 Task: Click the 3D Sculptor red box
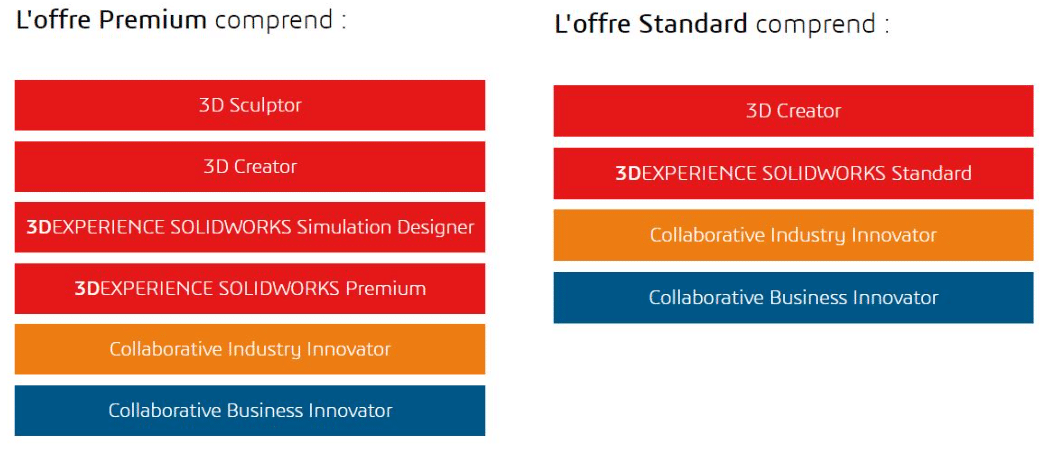pos(250,105)
